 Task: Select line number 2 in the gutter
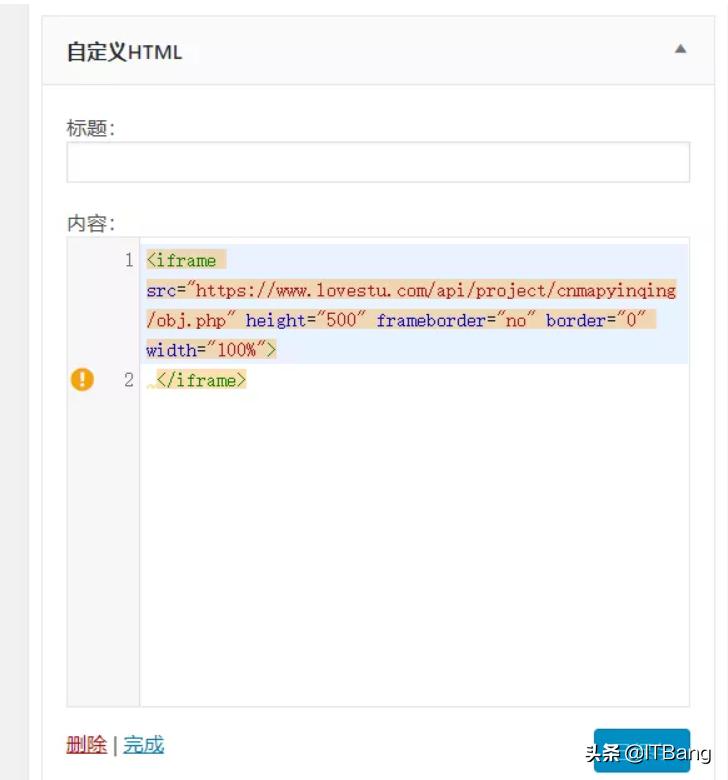click(x=129, y=380)
